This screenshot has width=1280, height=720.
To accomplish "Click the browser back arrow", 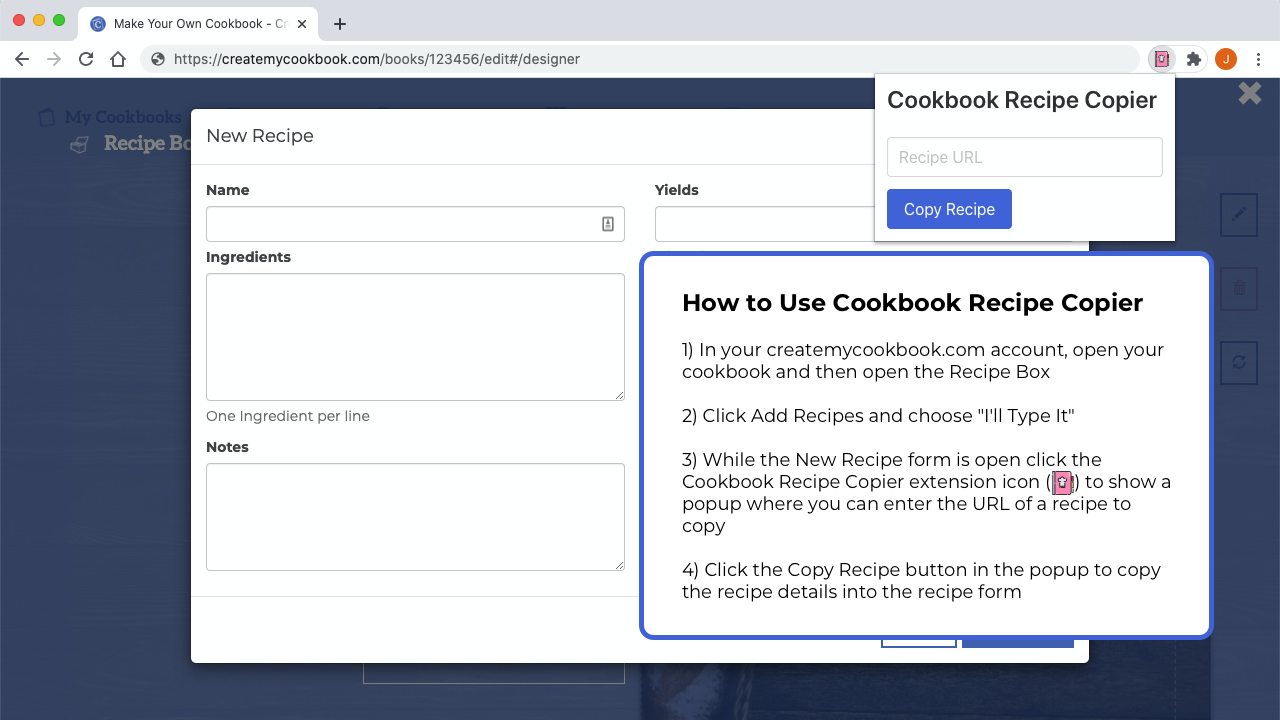I will tap(21, 58).
